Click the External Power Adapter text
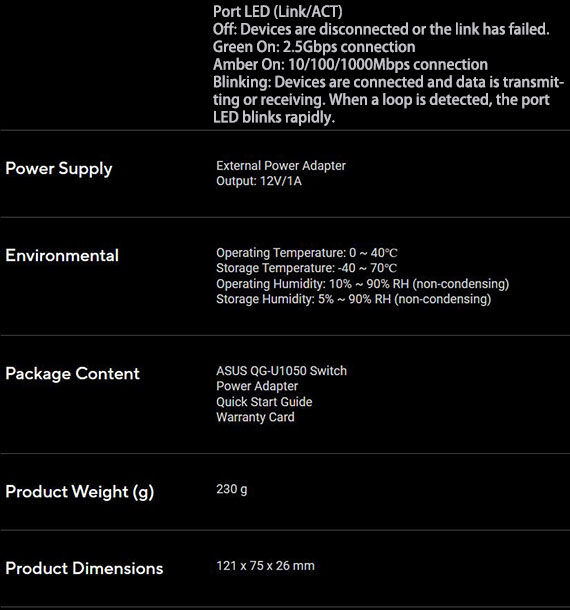Image resolution: width=570 pixels, height=610 pixels. [x=281, y=166]
